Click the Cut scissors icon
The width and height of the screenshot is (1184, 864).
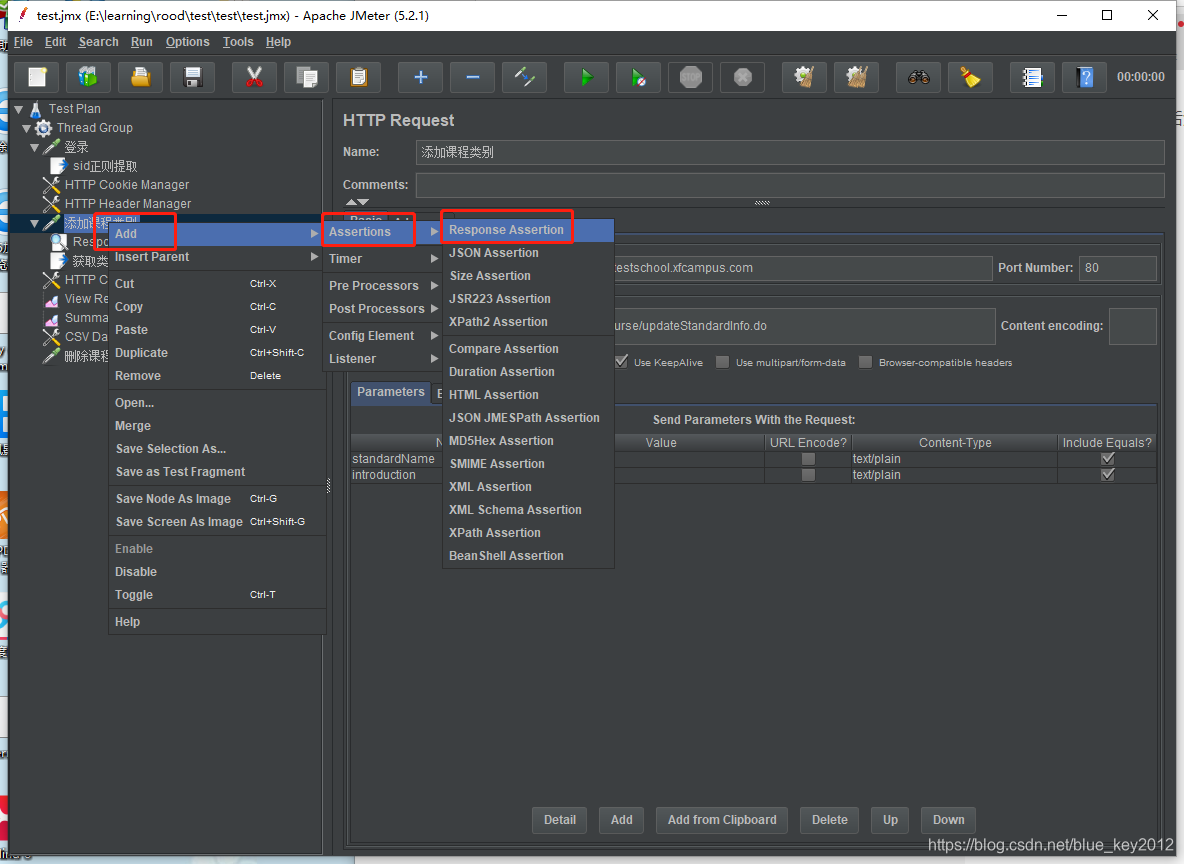pyautogui.click(x=254, y=77)
